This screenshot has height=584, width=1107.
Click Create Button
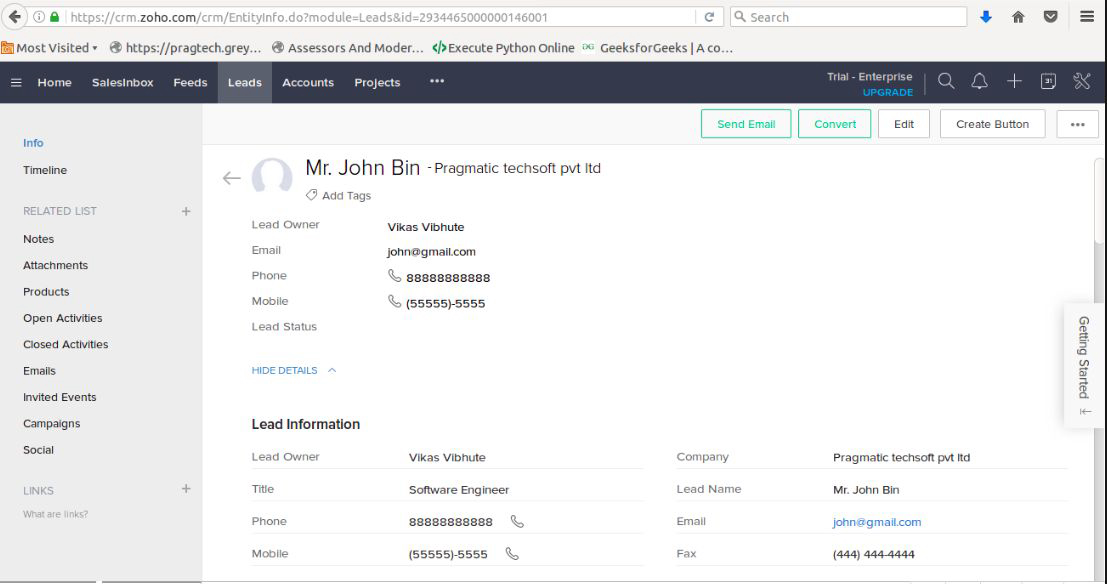click(993, 124)
